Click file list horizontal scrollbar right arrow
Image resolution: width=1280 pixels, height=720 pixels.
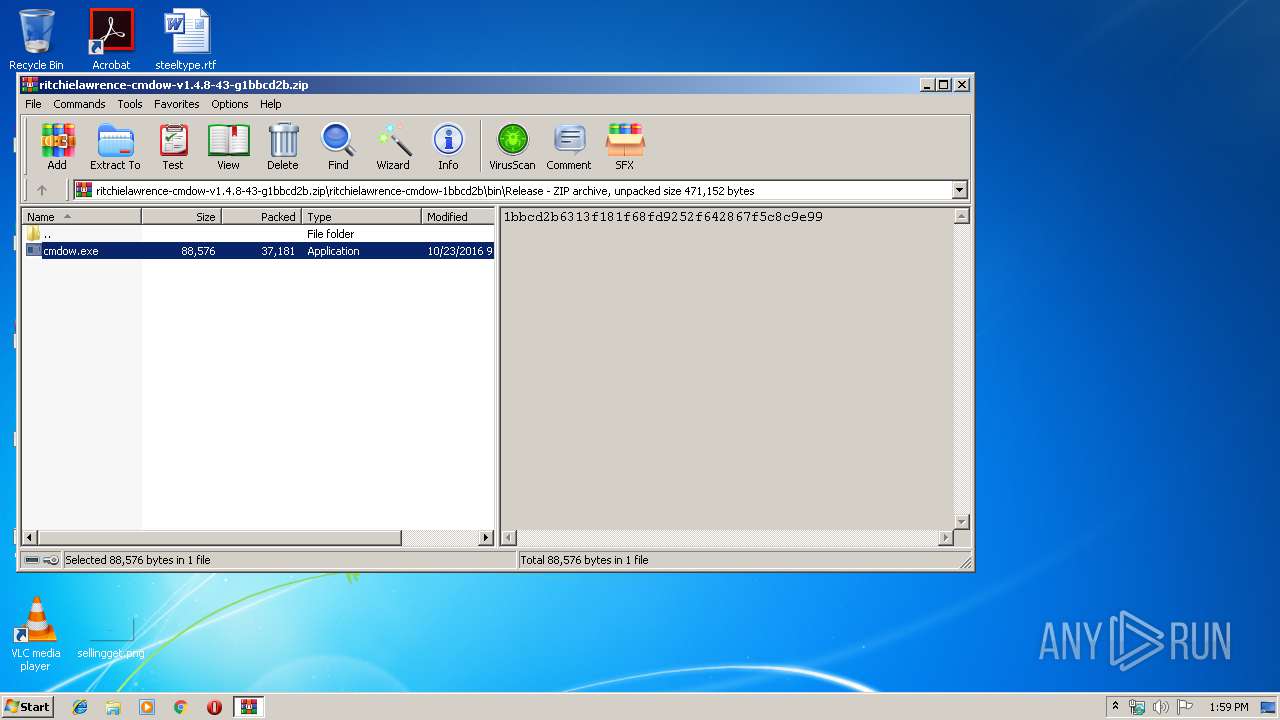point(486,537)
